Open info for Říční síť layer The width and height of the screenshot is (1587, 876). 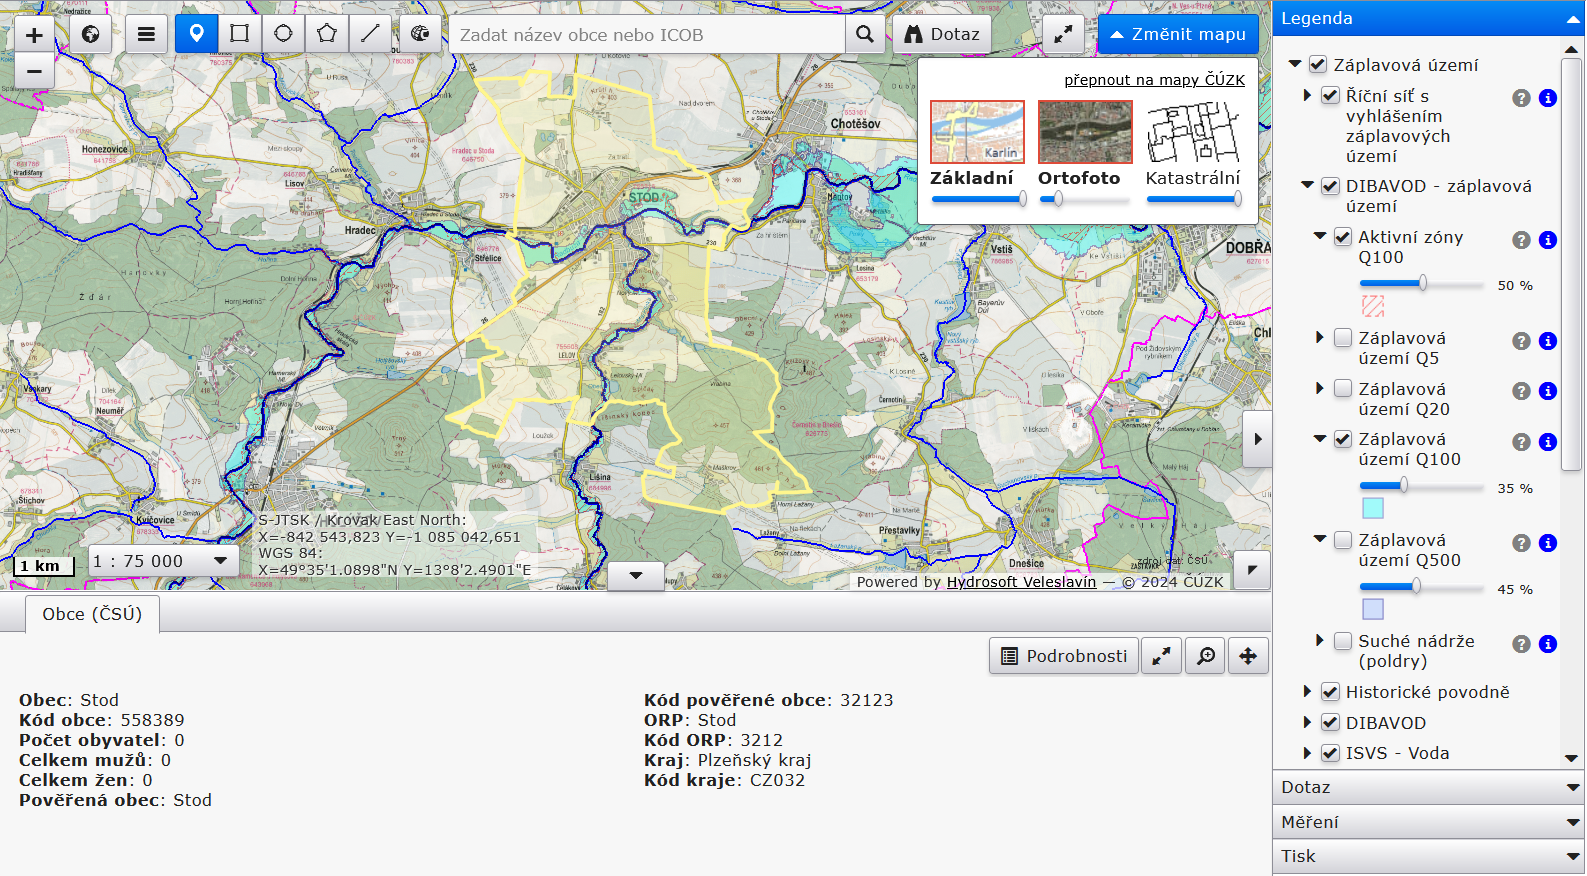[x=1548, y=98]
